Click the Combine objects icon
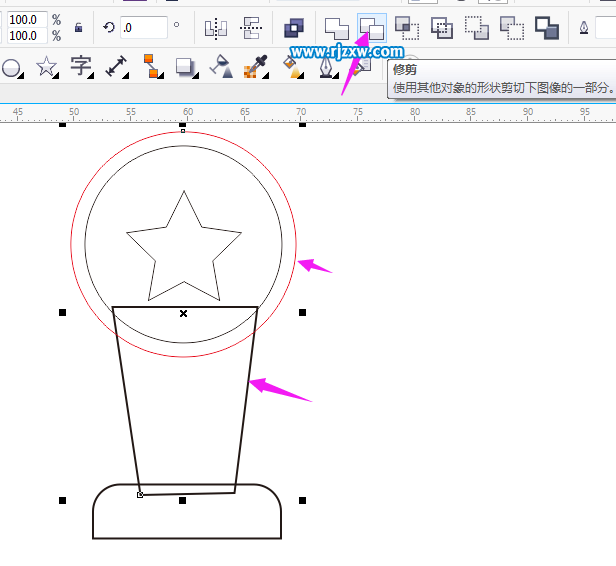616x566 pixels. pyautogui.click(x=293, y=27)
